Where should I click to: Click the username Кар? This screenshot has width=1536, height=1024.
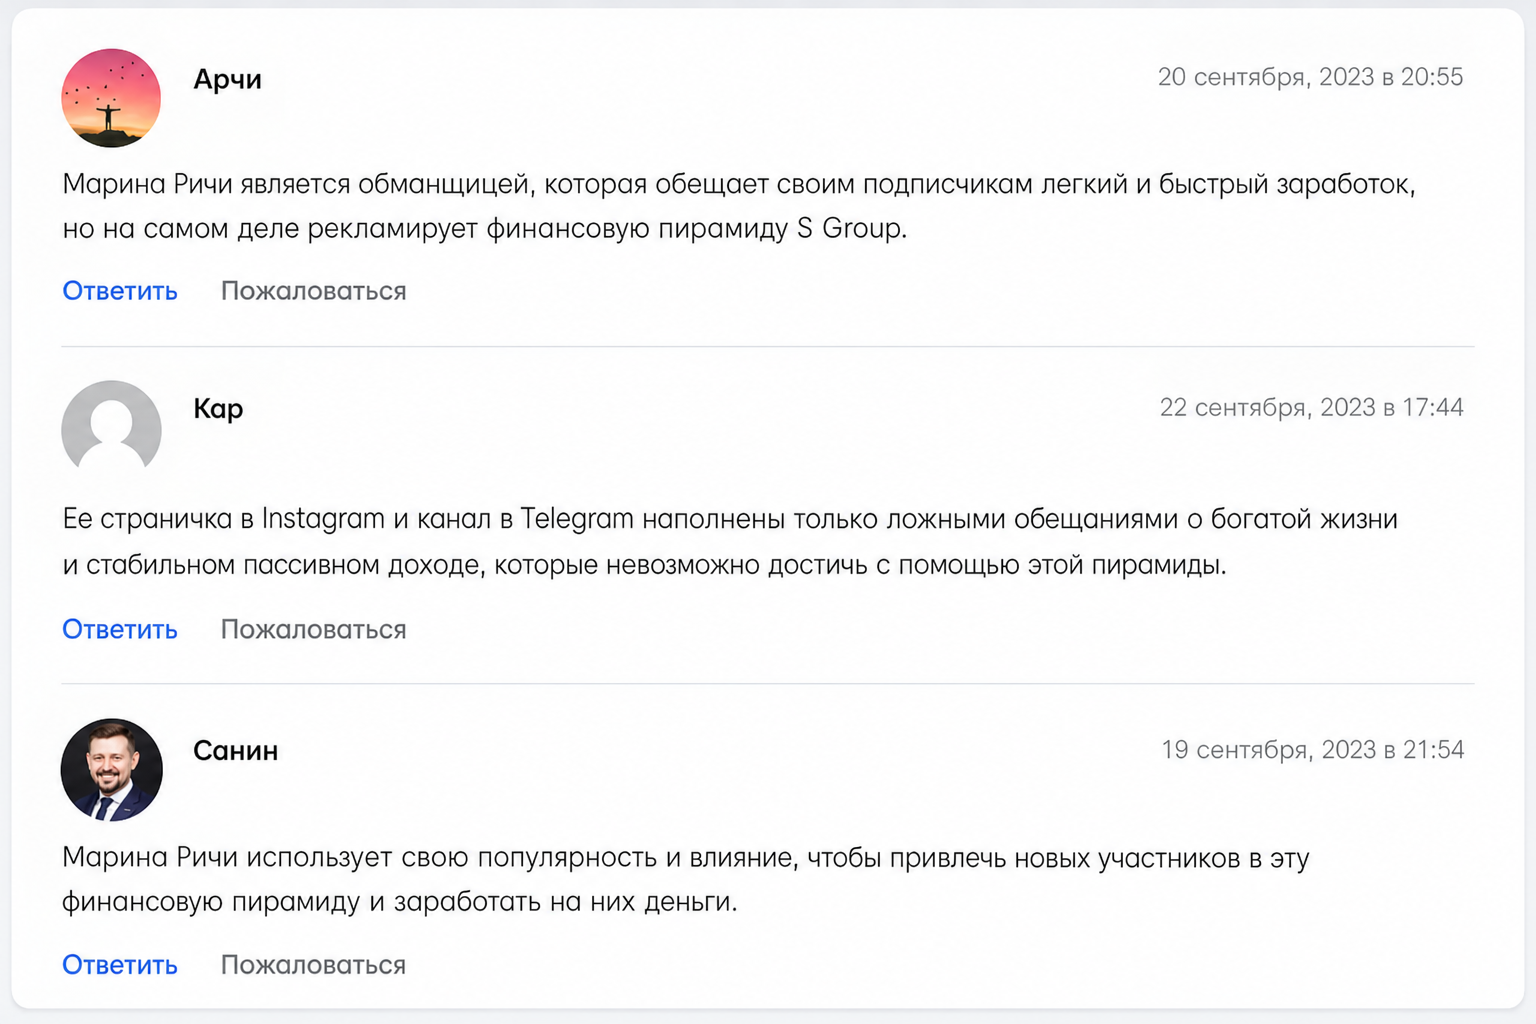[218, 409]
